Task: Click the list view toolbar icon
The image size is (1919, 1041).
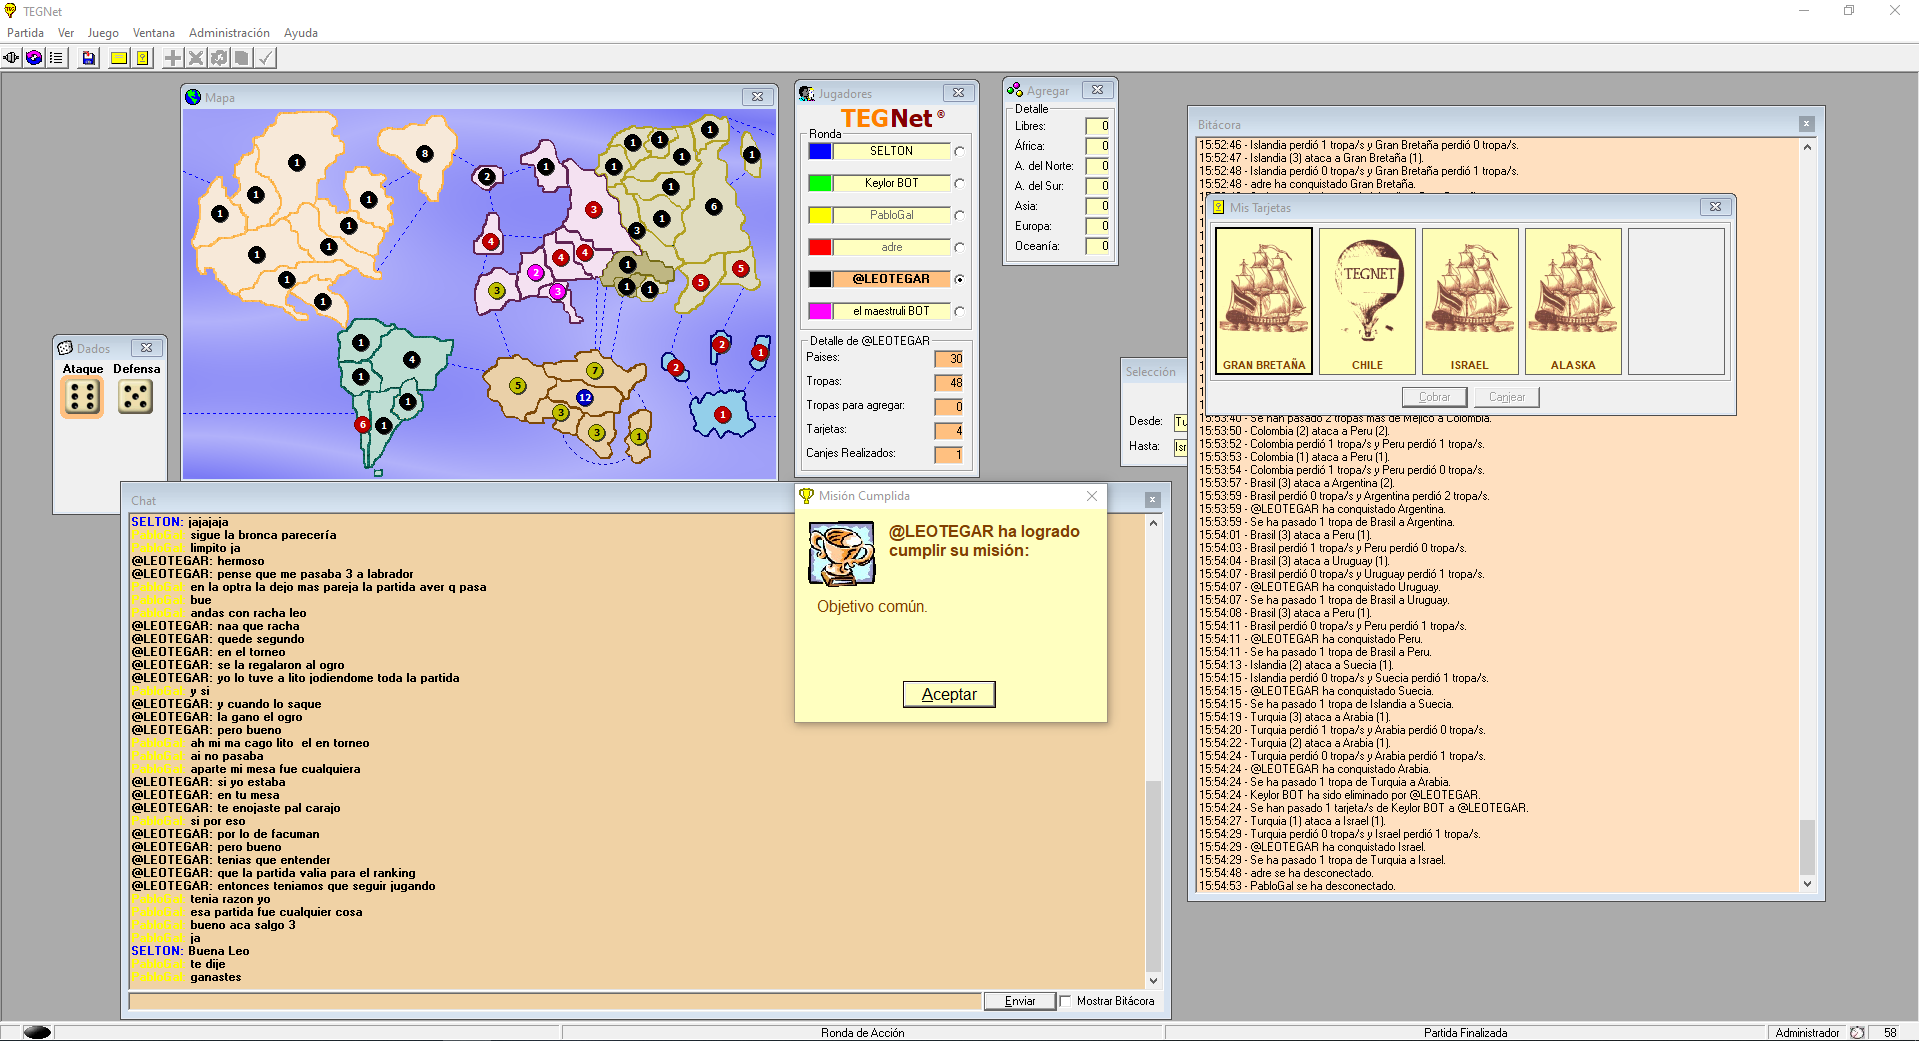Action: [x=56, y=58]
